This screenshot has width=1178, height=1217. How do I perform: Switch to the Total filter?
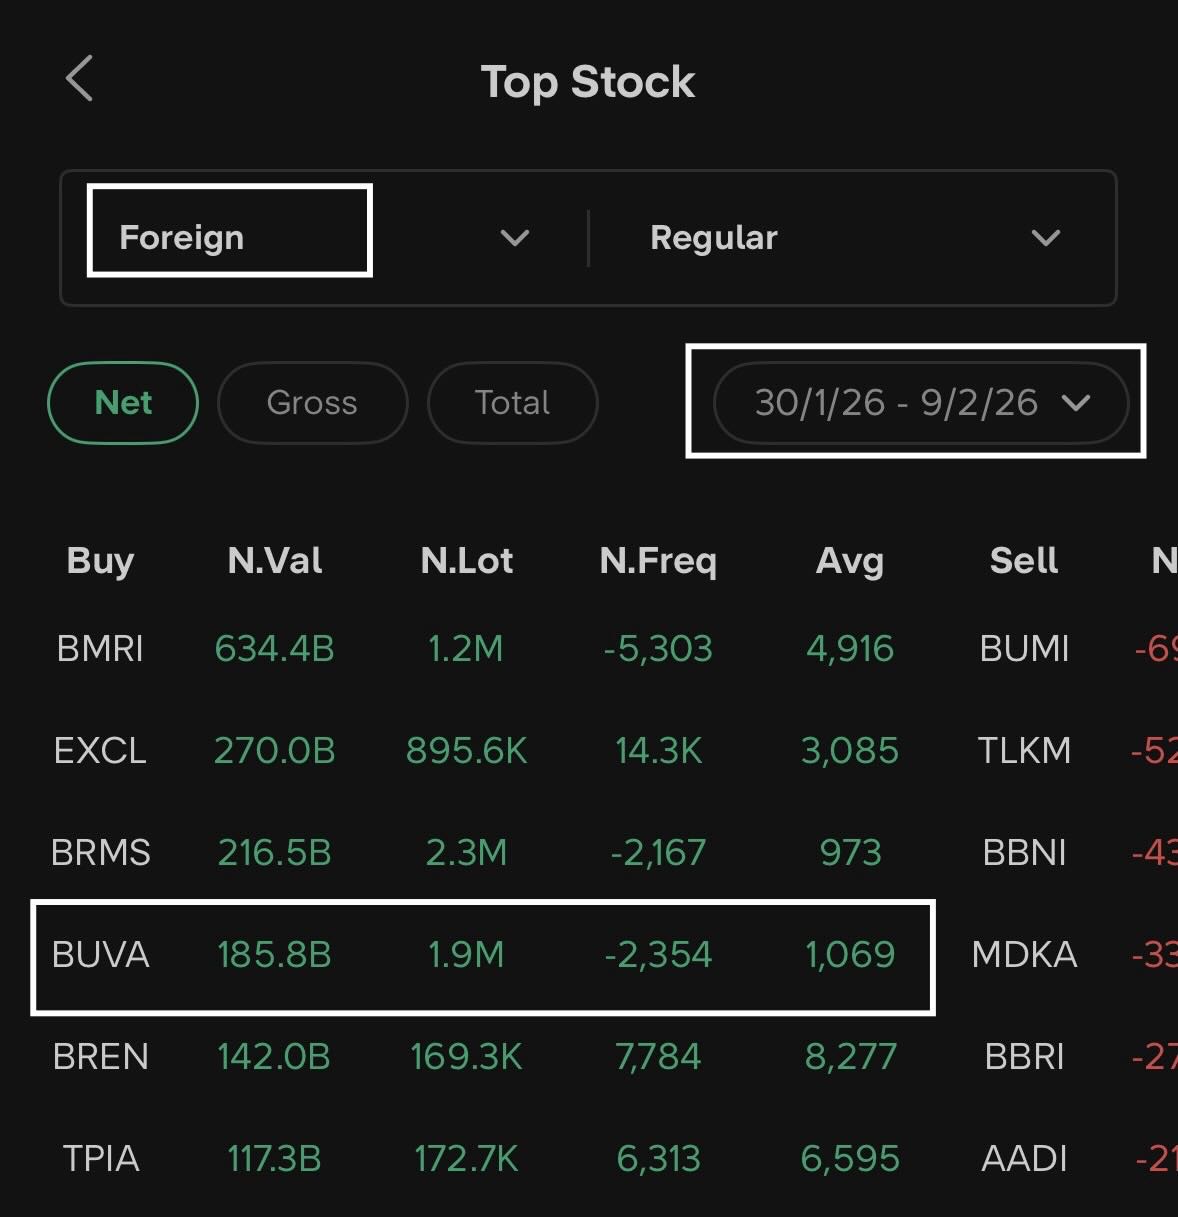pos(512,403)
